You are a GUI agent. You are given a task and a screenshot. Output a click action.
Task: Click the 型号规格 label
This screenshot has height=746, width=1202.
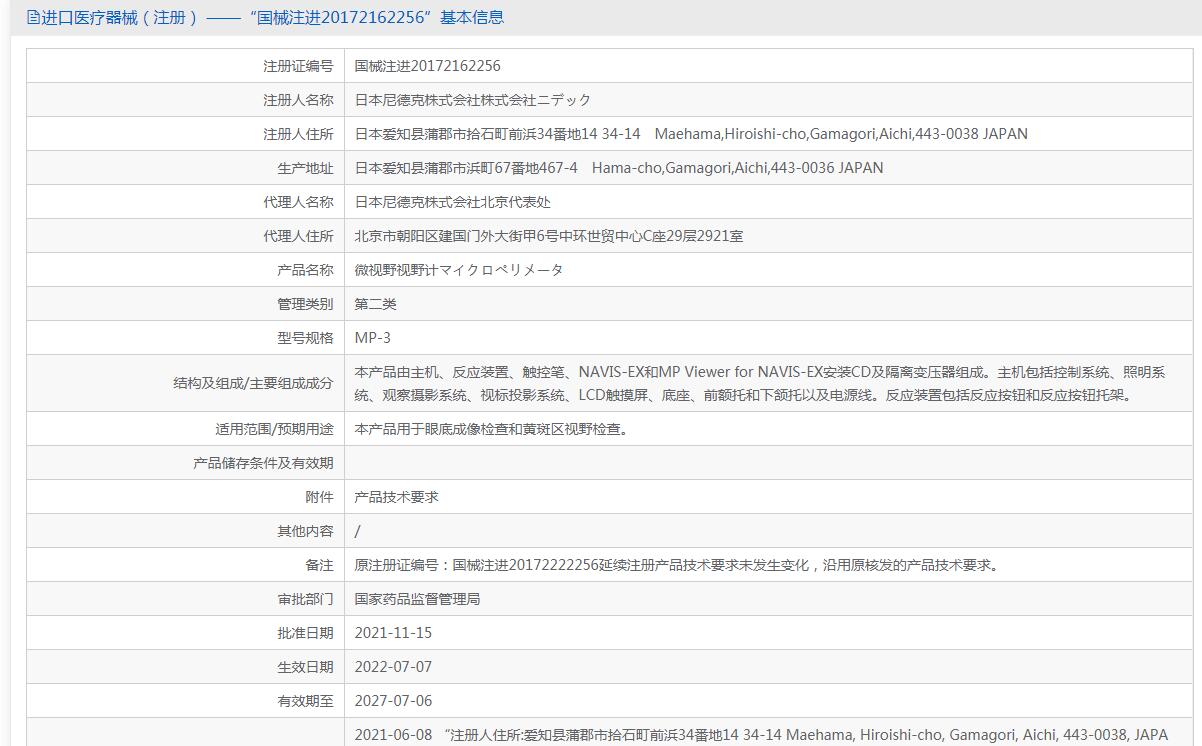pos(305,338)
